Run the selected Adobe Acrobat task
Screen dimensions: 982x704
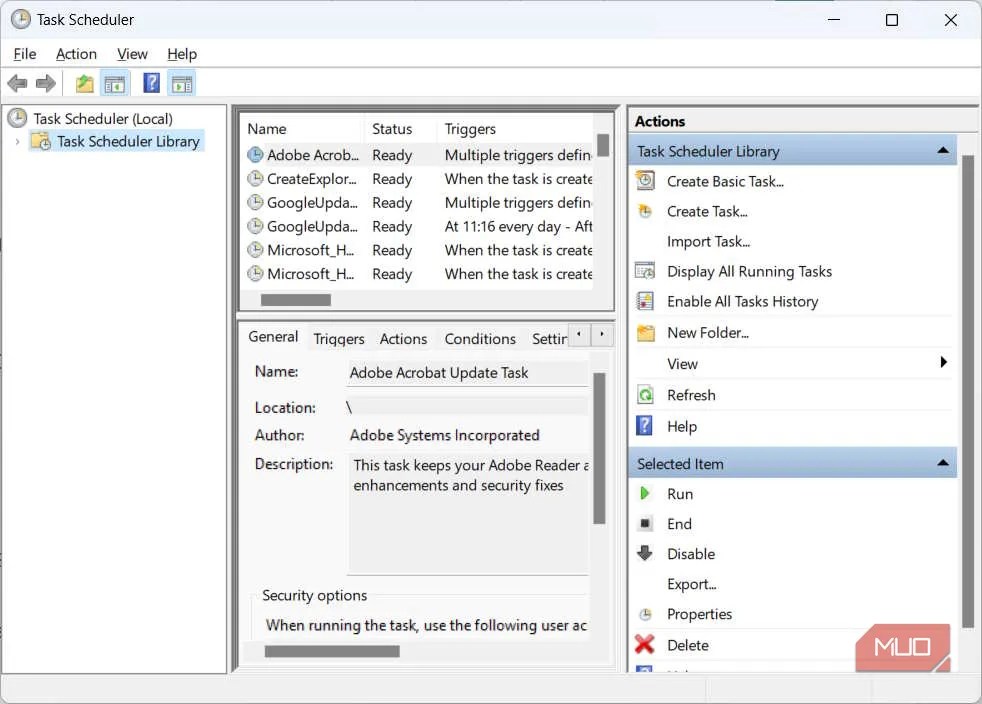pos(679,493)
